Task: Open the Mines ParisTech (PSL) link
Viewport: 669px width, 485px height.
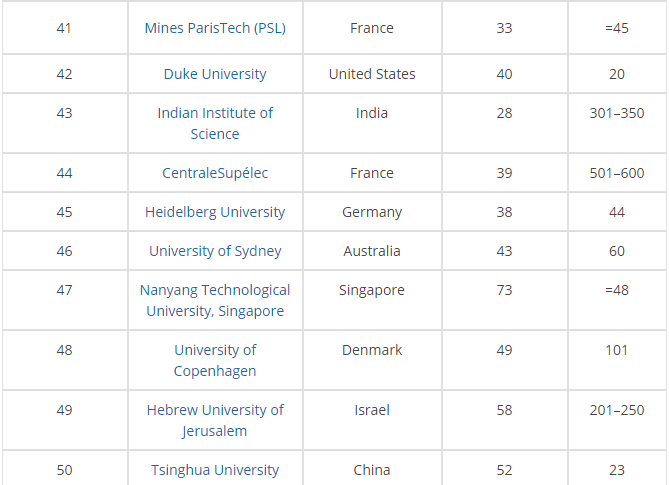Action: 215,28
